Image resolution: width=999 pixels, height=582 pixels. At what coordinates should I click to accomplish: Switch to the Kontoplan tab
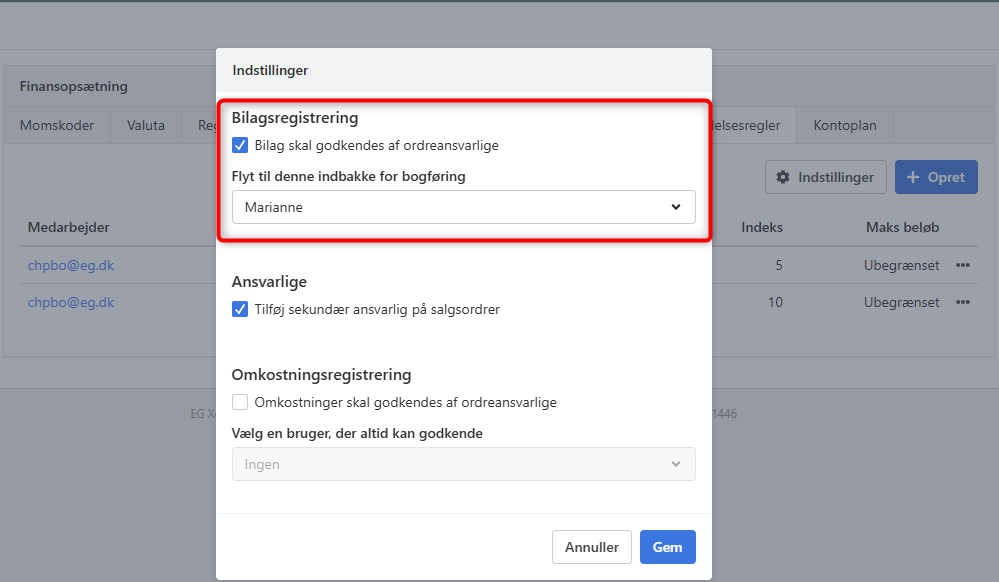(843, 125)
